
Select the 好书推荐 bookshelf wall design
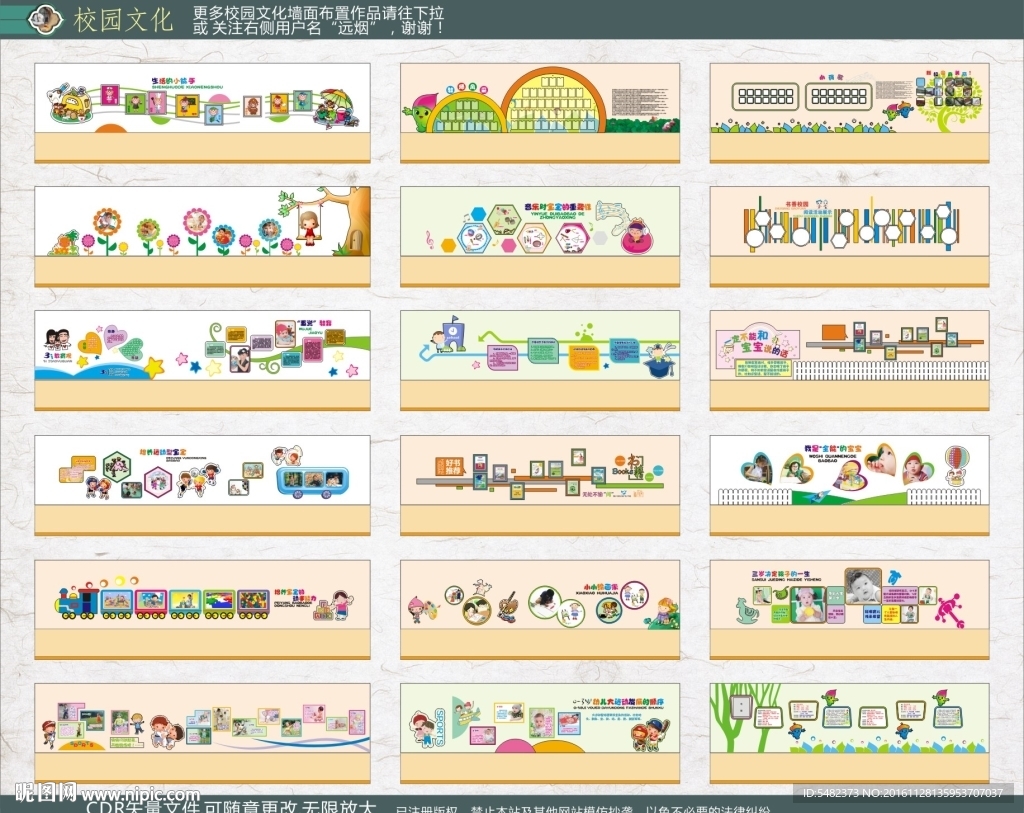point(540,485)
